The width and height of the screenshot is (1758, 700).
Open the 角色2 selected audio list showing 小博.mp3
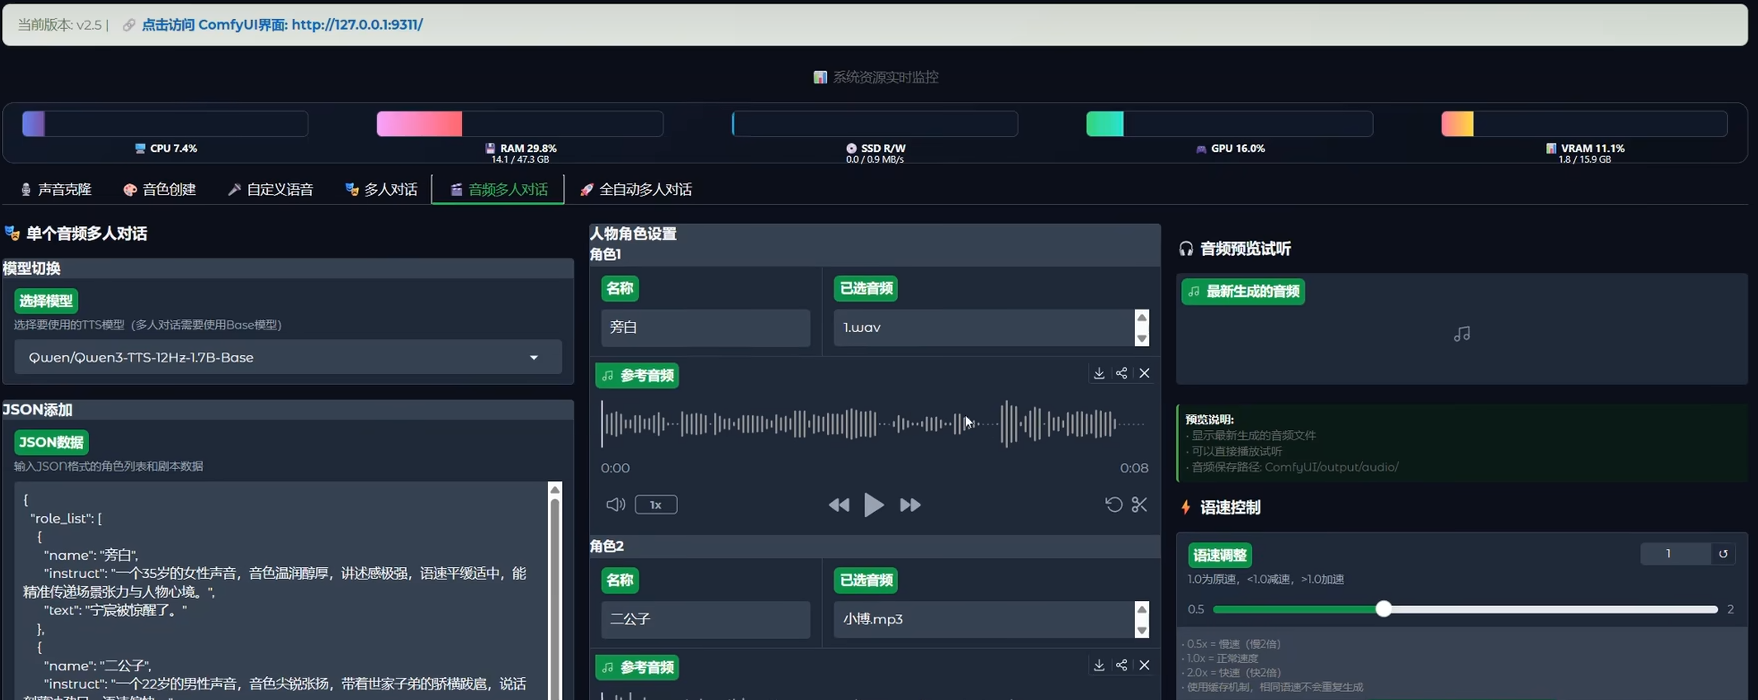[x=983, y=619]
